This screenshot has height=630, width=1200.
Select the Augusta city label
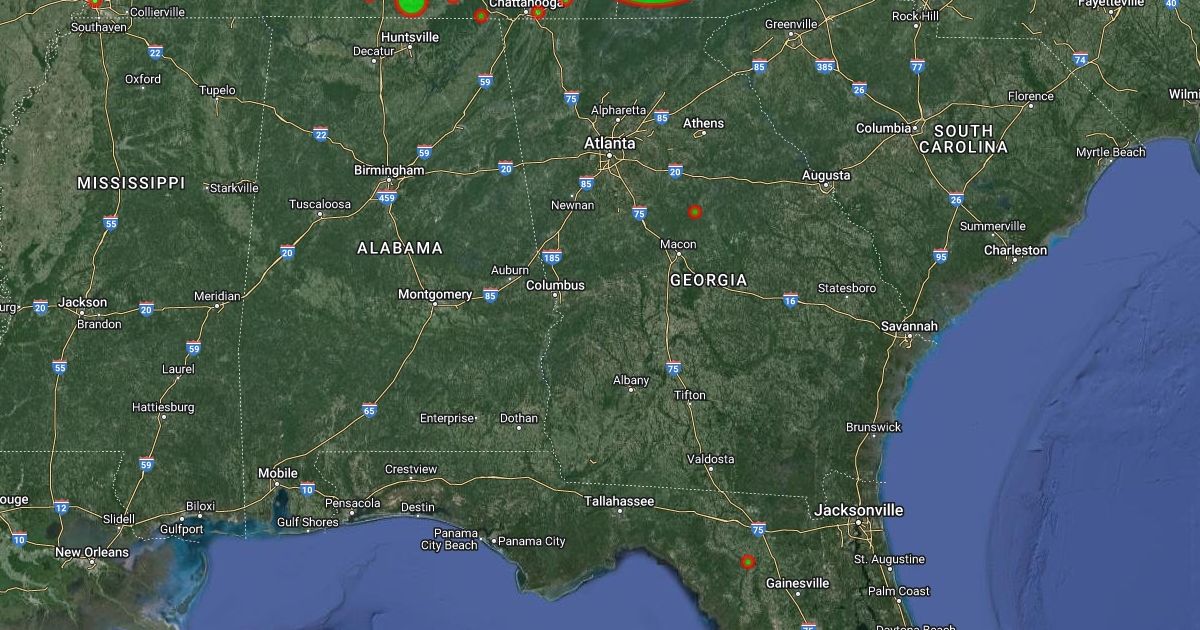[x=827, y=175]
